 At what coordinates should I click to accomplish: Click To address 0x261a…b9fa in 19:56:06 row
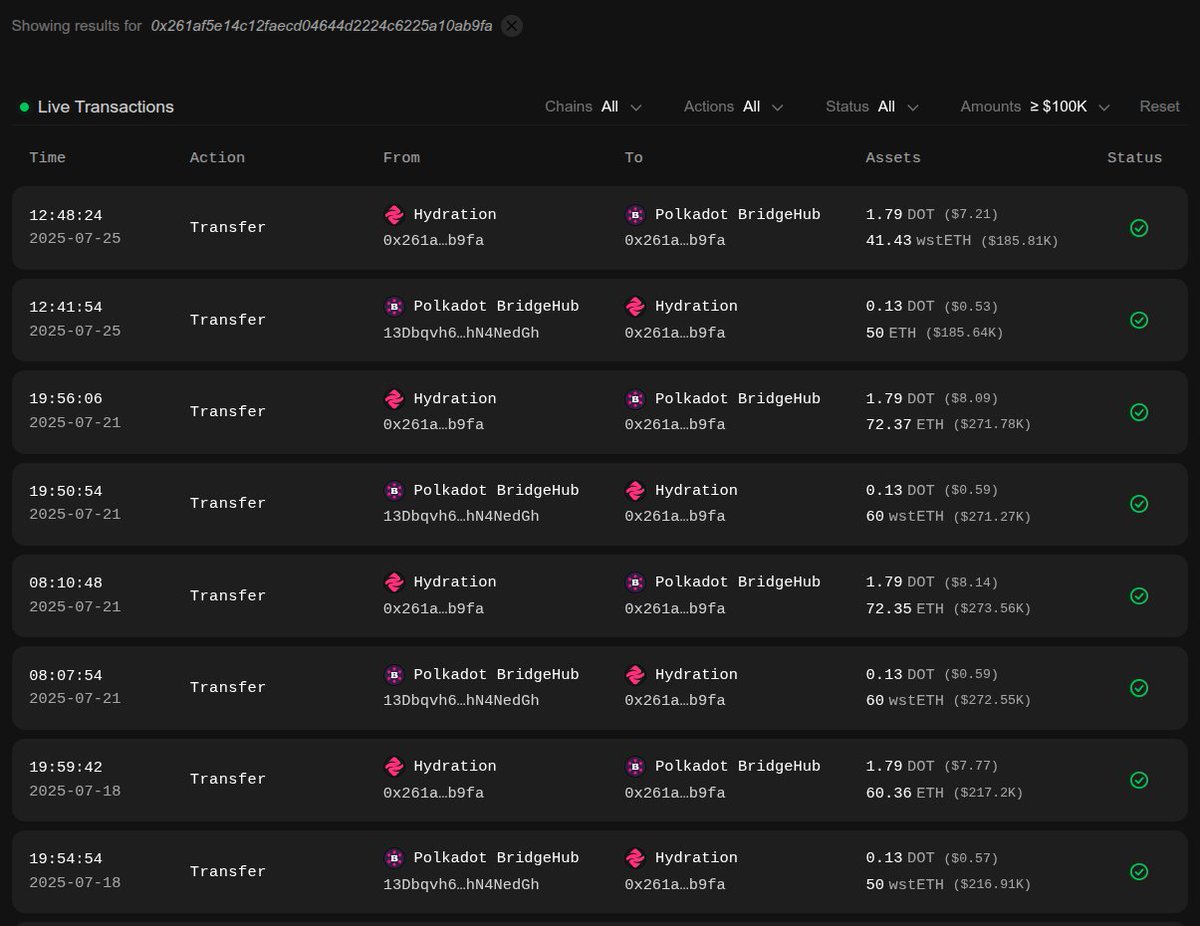[675, 425]
